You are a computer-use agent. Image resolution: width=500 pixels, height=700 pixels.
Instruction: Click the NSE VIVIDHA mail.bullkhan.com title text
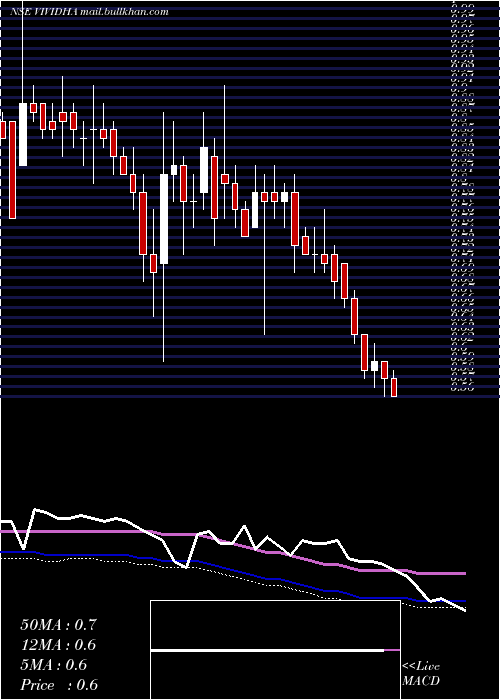[89, 12]
